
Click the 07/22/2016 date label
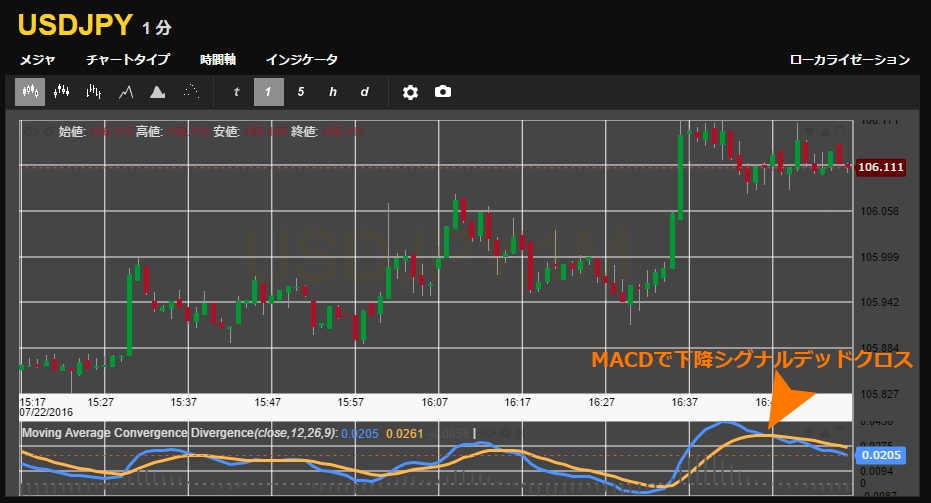46,412
